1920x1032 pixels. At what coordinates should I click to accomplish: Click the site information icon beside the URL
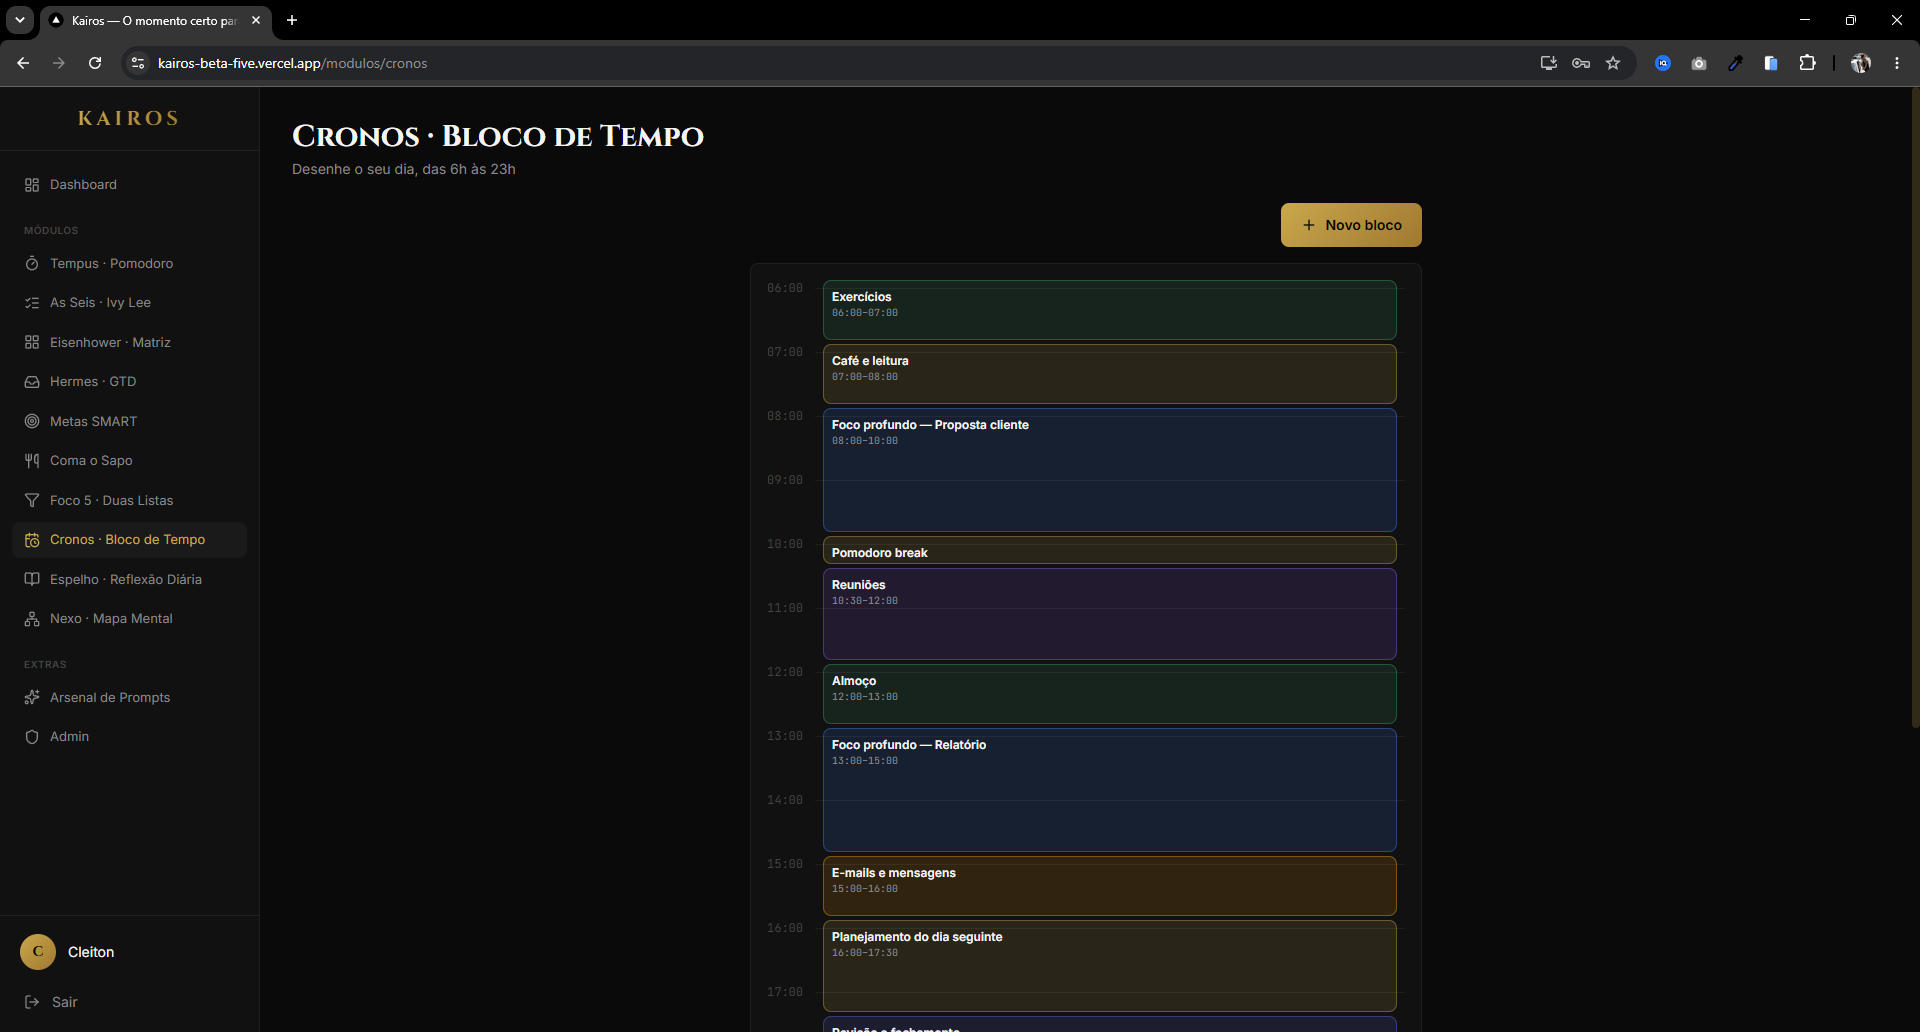[138, 63]
